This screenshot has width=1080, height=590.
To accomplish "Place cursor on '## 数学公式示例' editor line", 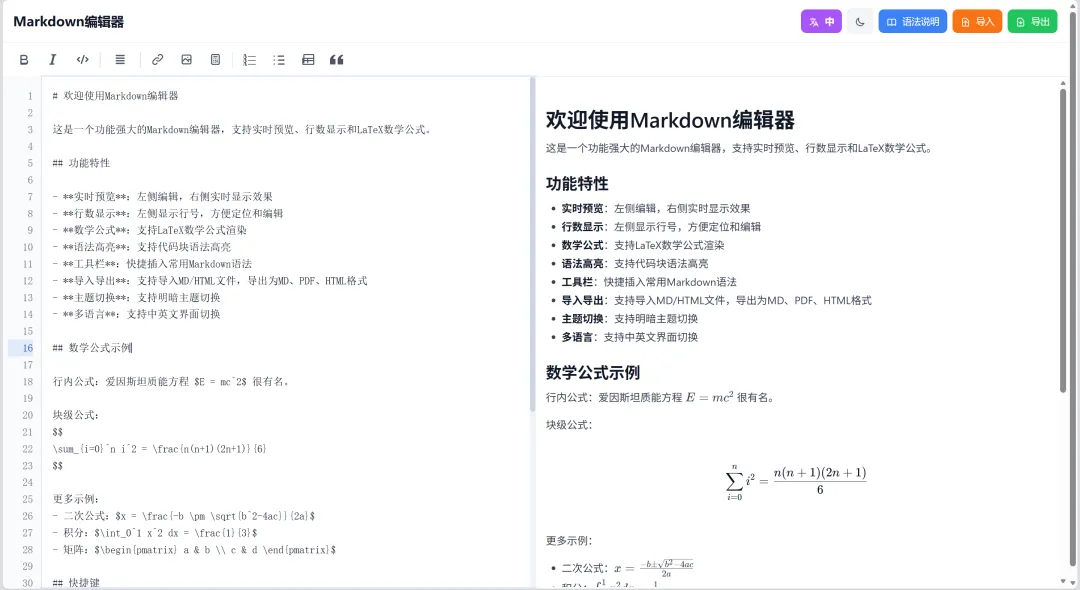I will [92, 348].
